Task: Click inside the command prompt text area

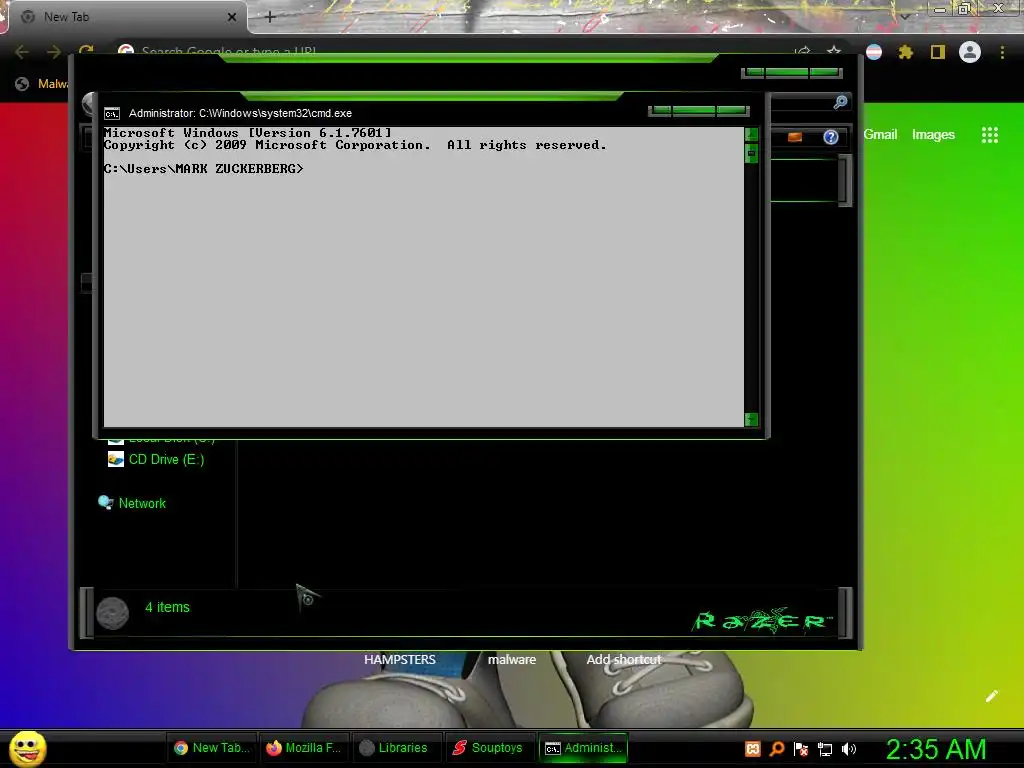Action: tap(423, 277)
